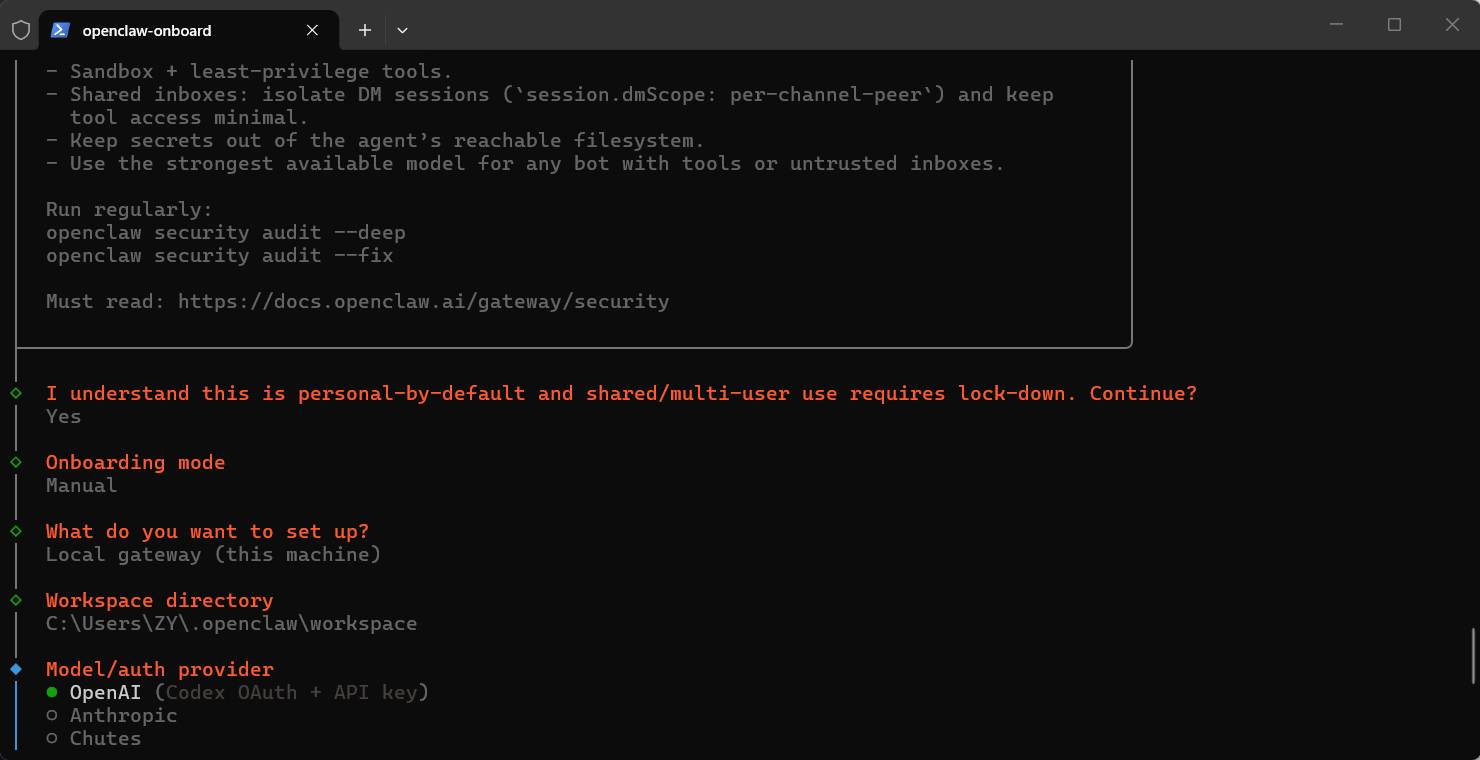Minimize the terminal window

[1336, 25]
